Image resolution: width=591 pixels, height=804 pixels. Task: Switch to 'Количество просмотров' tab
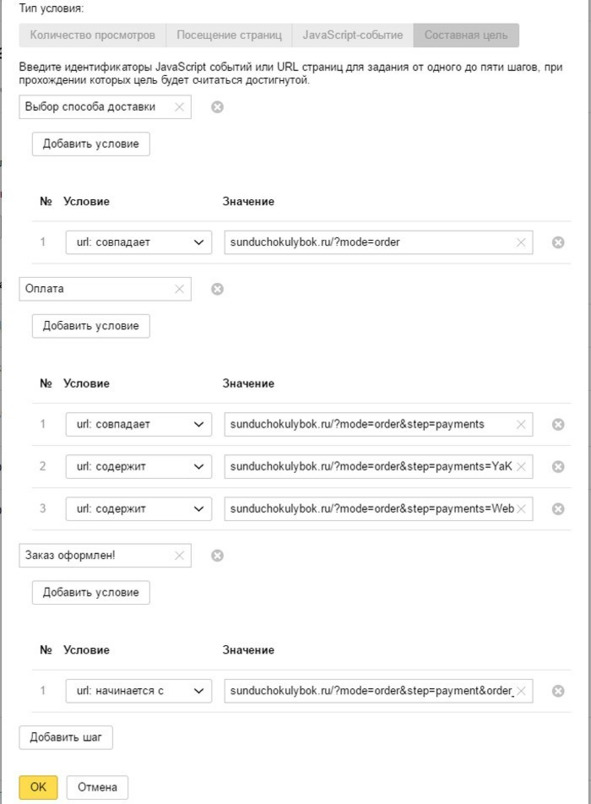point(92,35)
